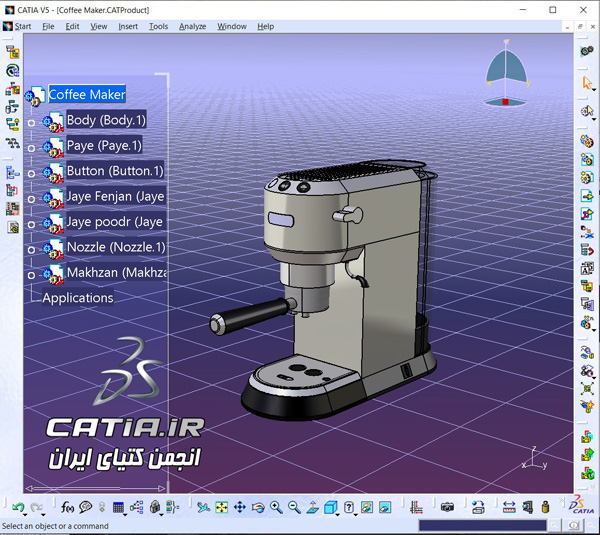Click the power input field in status bar
Screen dimensions: 600x535
click(482, 525)
